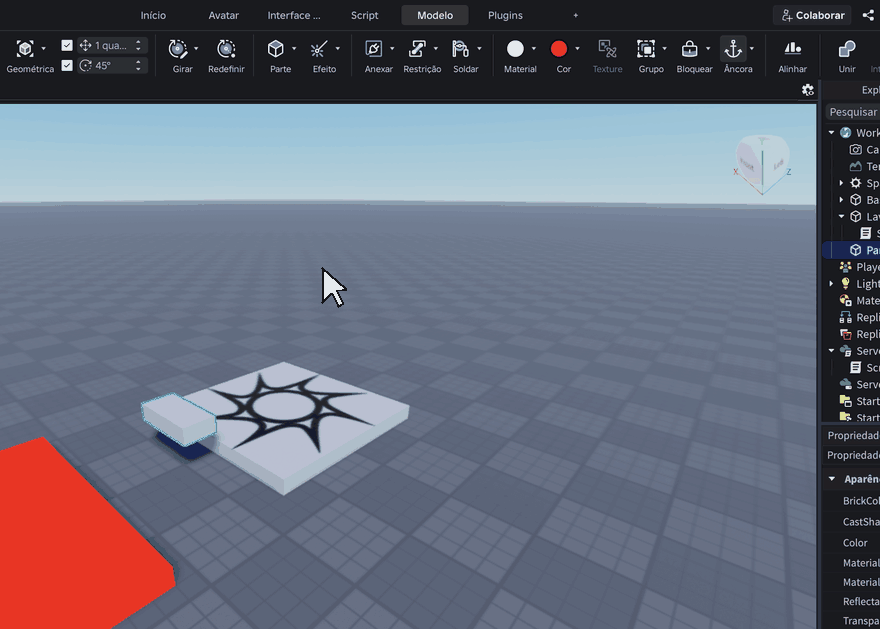Open the Interface tab

294,15
